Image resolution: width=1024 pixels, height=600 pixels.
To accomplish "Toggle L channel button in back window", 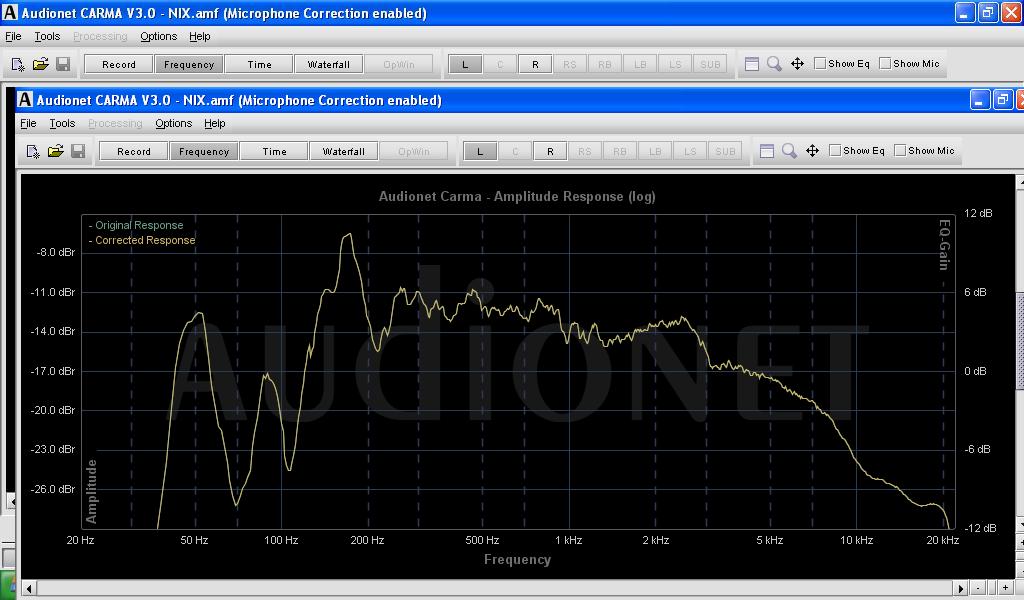I will (465, 64).
